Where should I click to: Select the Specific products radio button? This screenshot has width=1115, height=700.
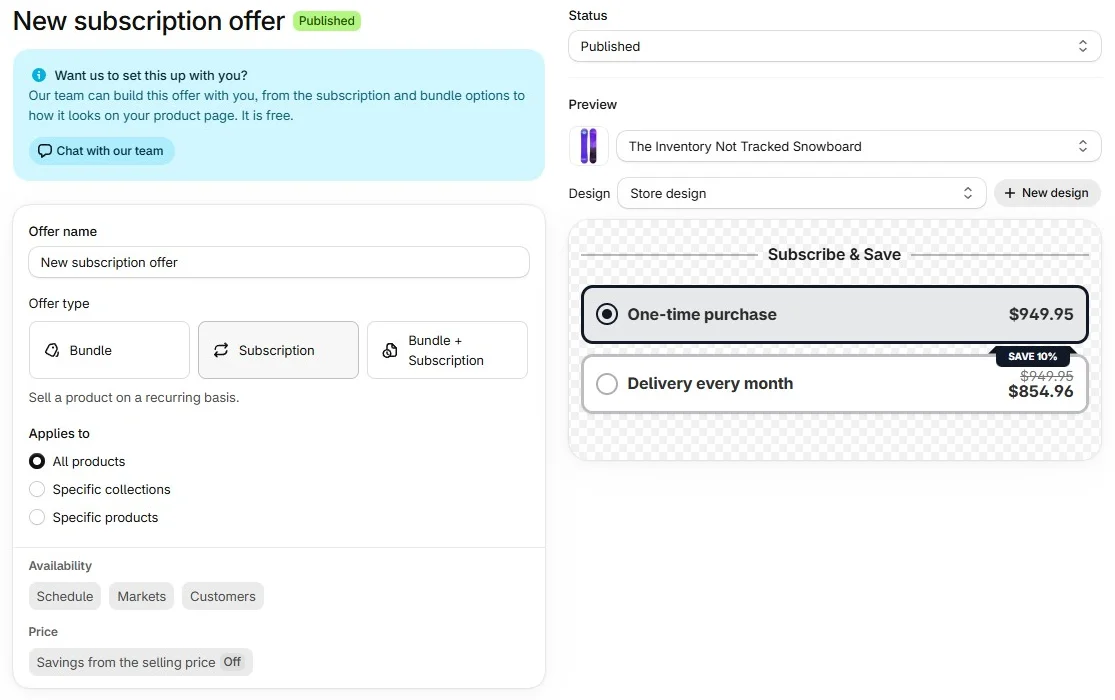point(37,517)
